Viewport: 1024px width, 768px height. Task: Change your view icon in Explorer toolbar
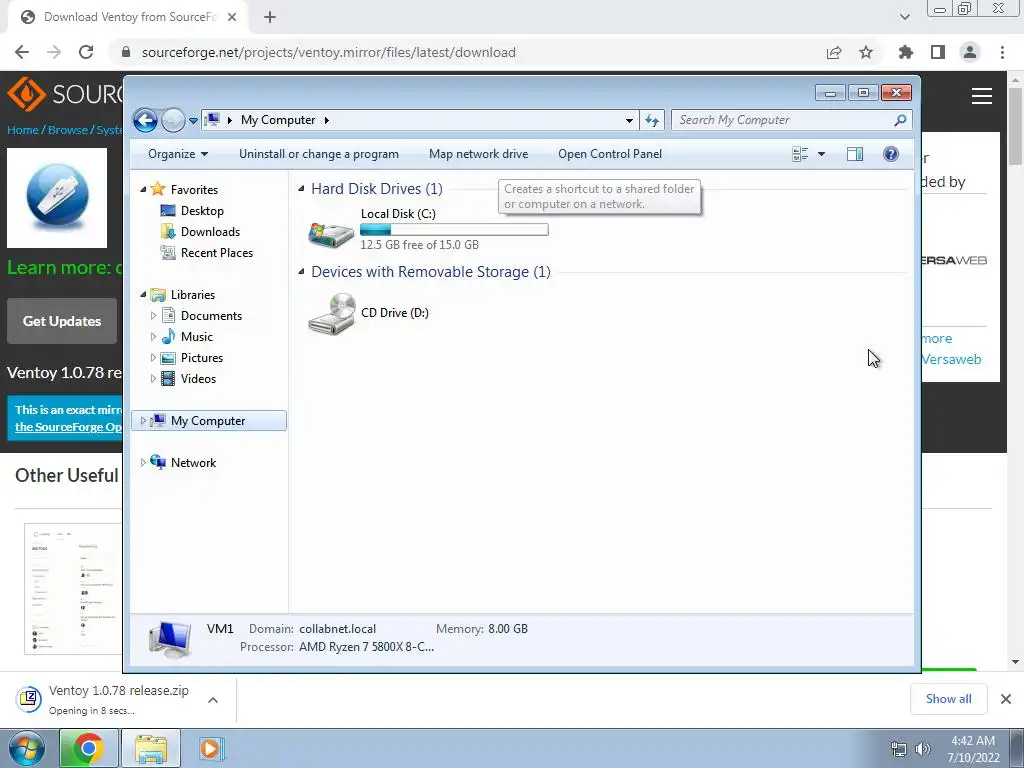tap(800, 154)
